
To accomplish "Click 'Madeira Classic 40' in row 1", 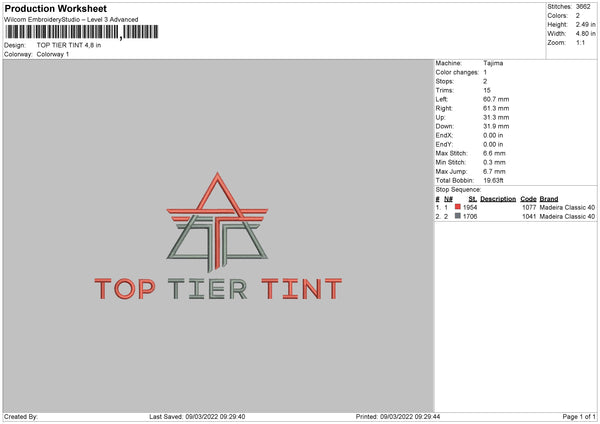I will (567, 207).
